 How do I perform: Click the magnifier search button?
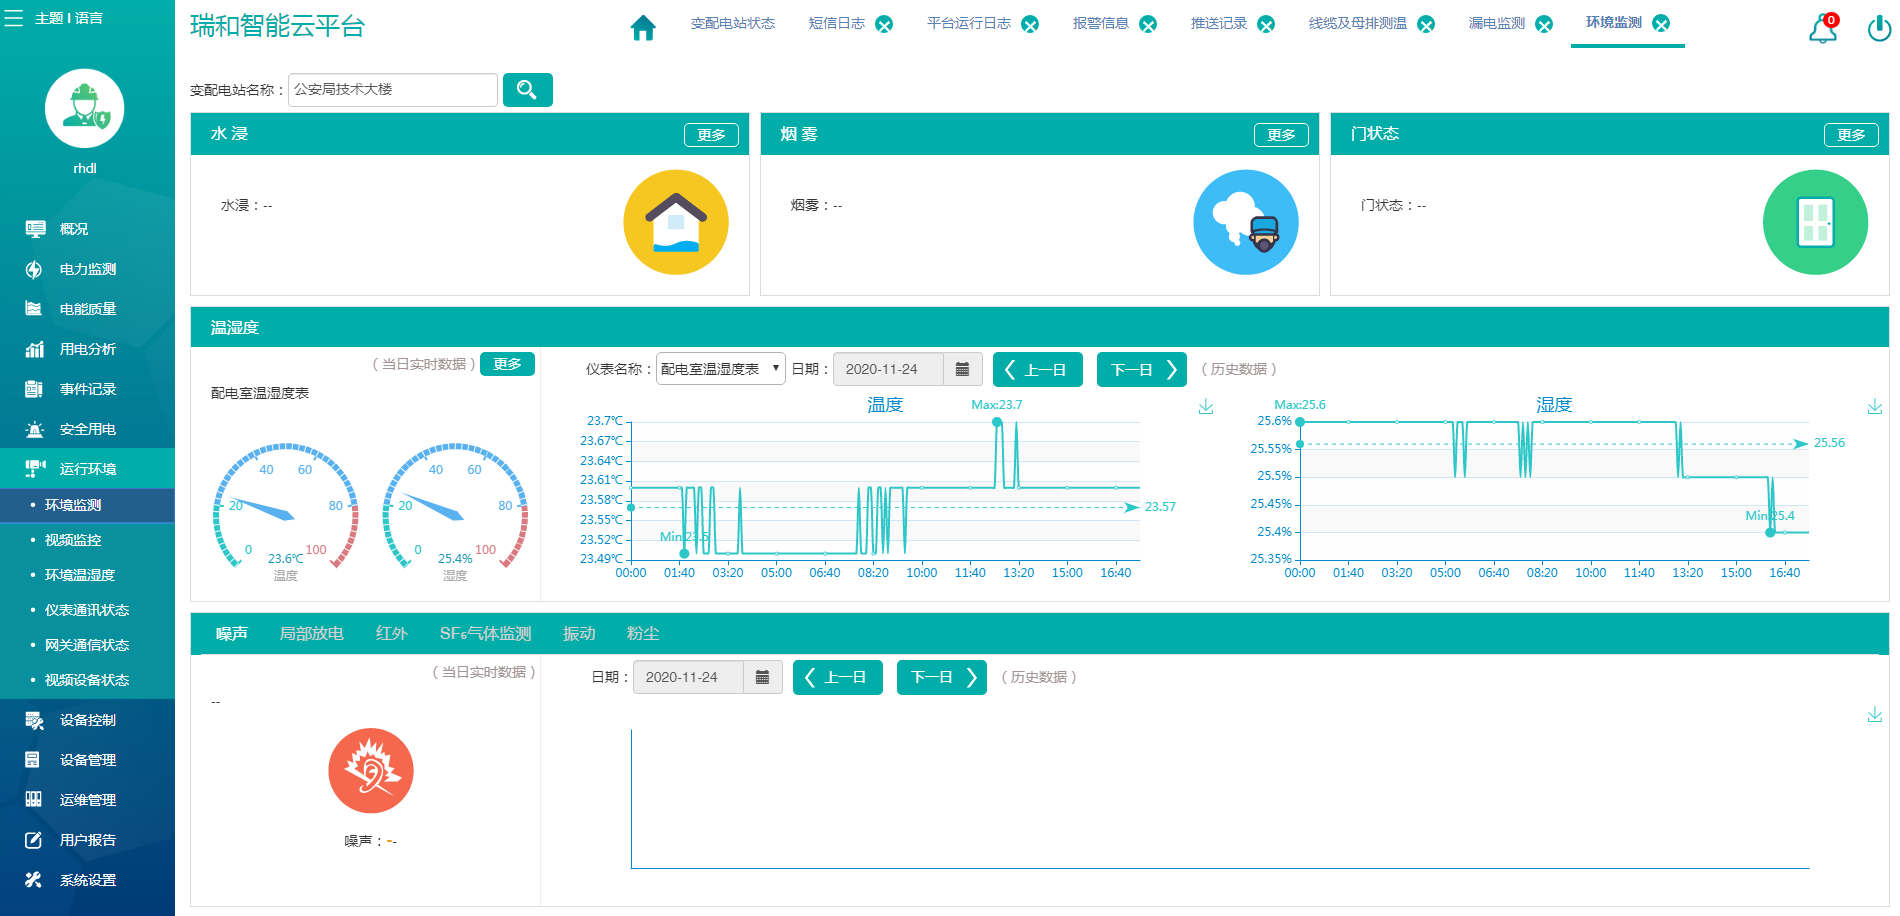[x=527, y=90]
